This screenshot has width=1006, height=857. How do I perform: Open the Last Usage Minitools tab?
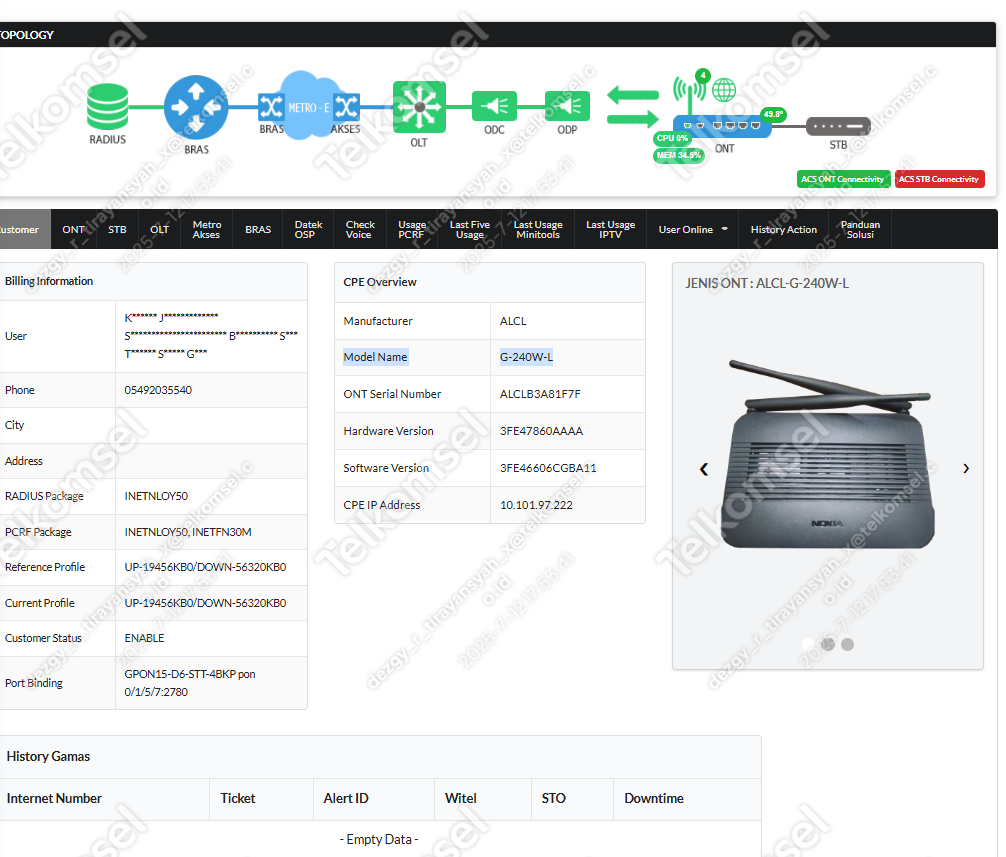(x=538, y=230)
